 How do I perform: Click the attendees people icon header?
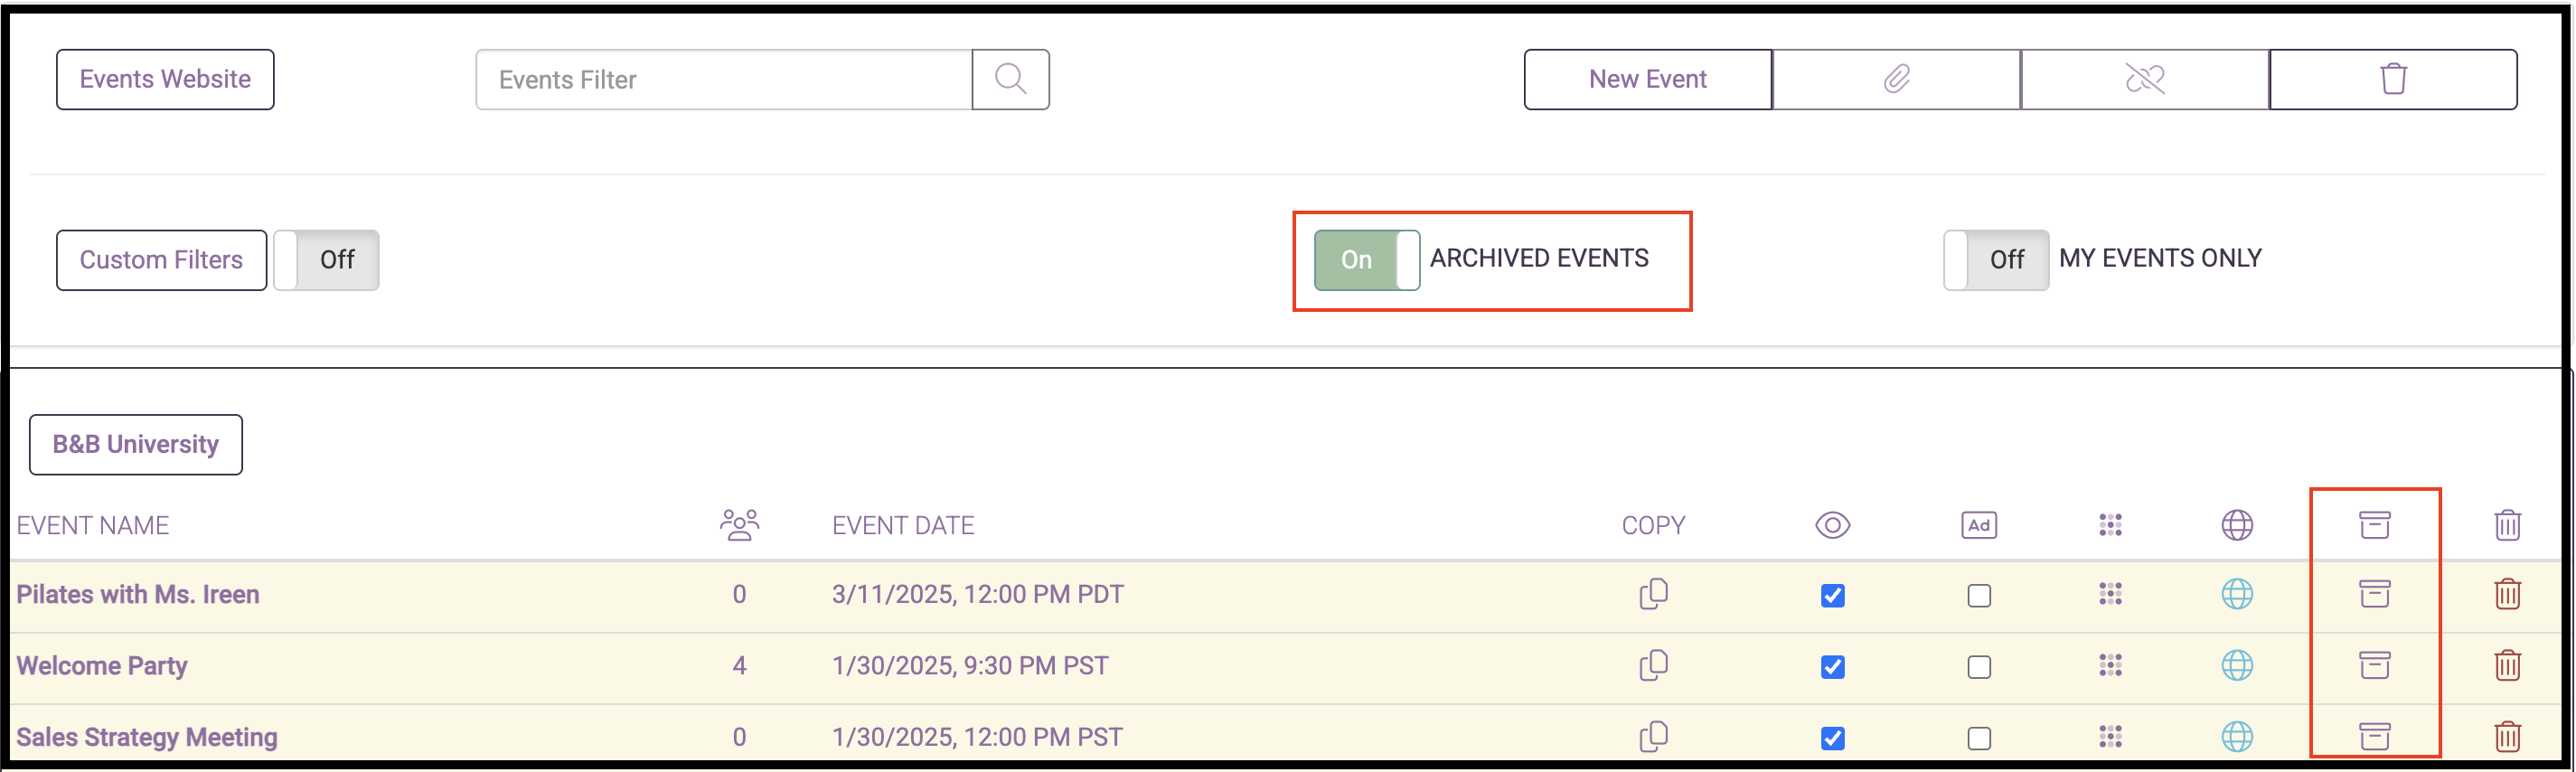[x=739, y=525]
